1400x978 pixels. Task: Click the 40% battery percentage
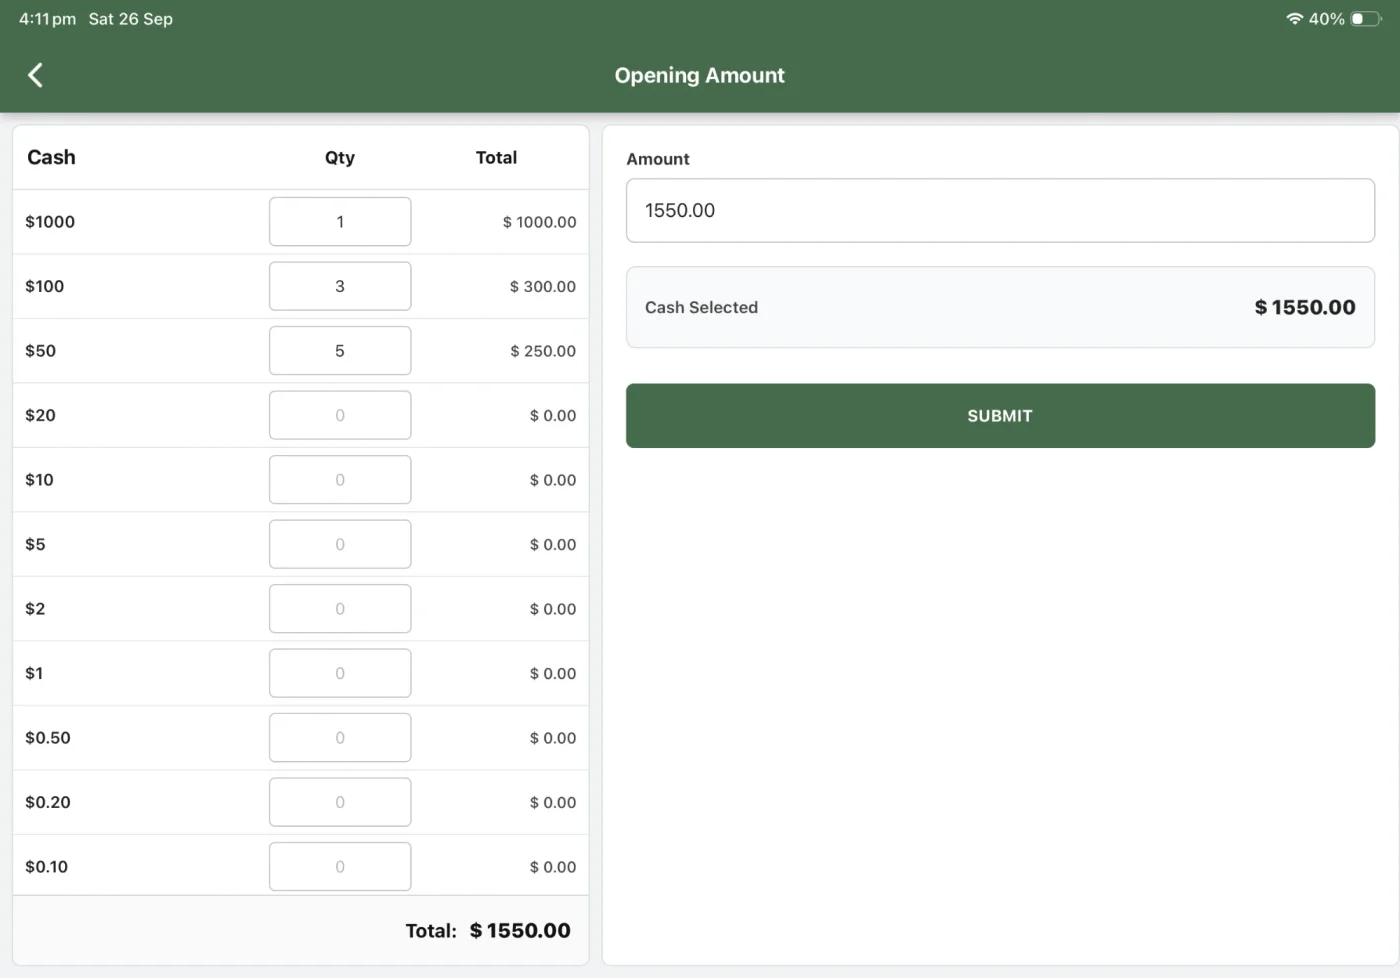coord(1326,19)
